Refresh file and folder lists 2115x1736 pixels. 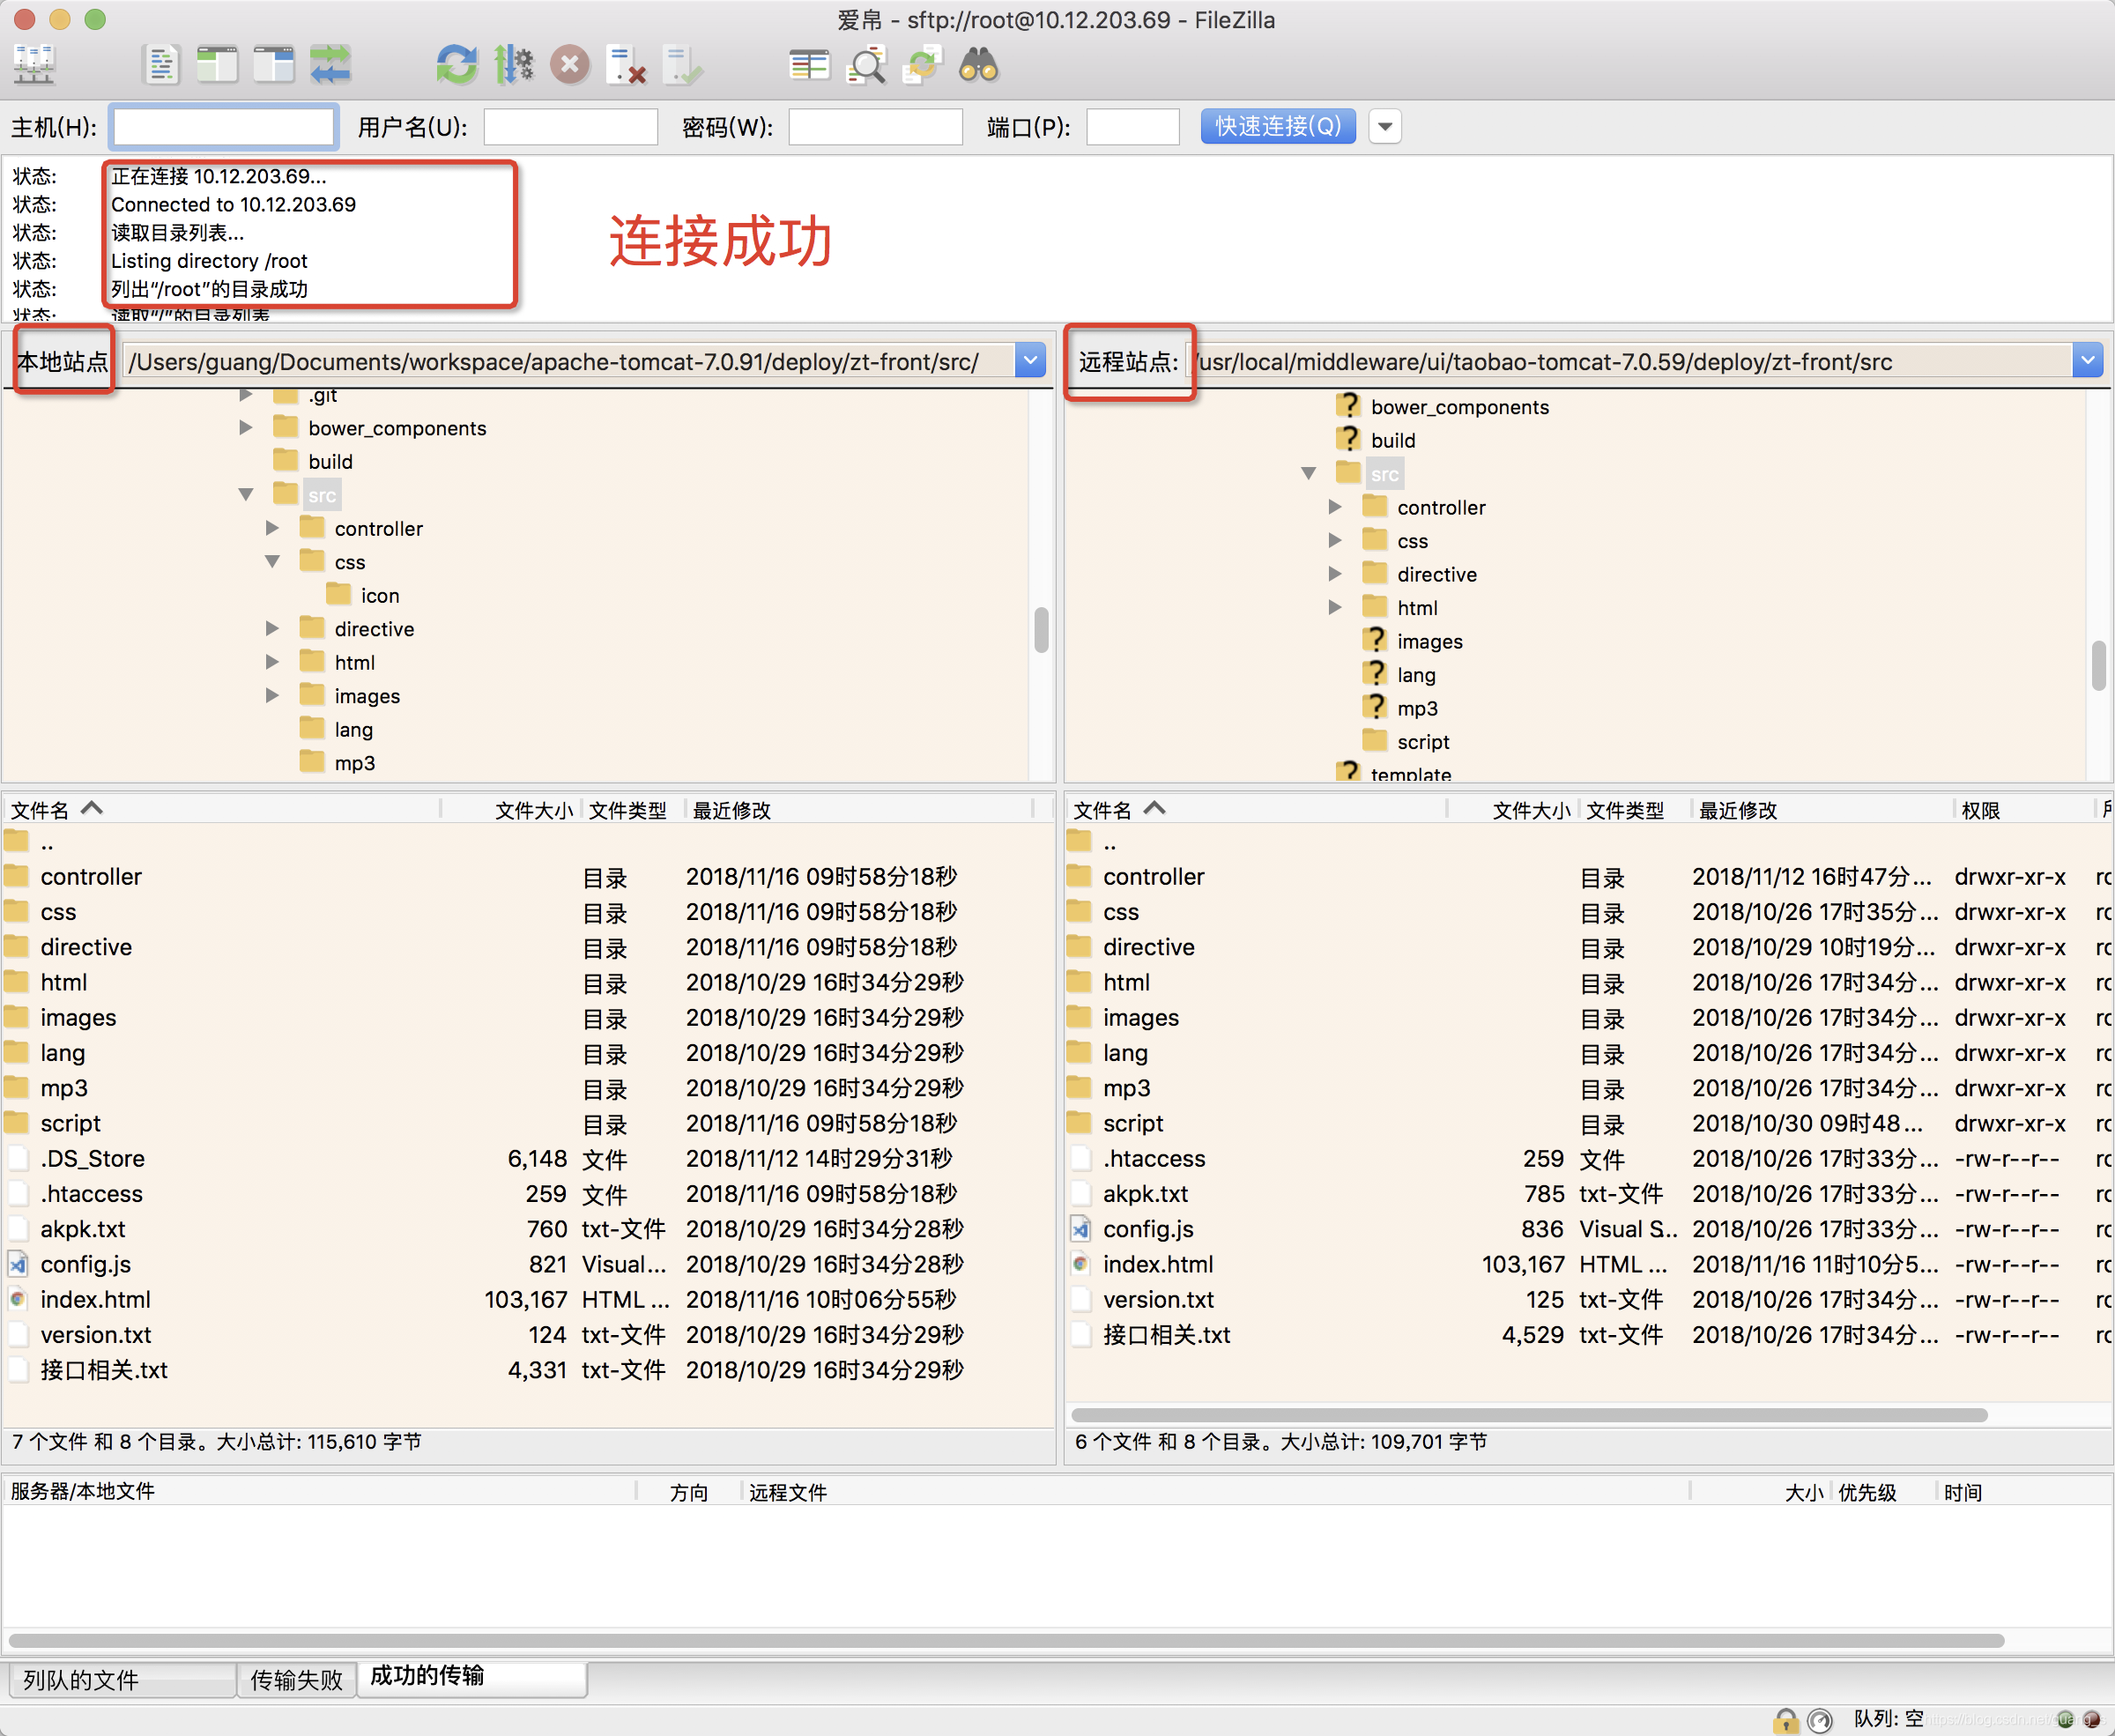point(457,65)
